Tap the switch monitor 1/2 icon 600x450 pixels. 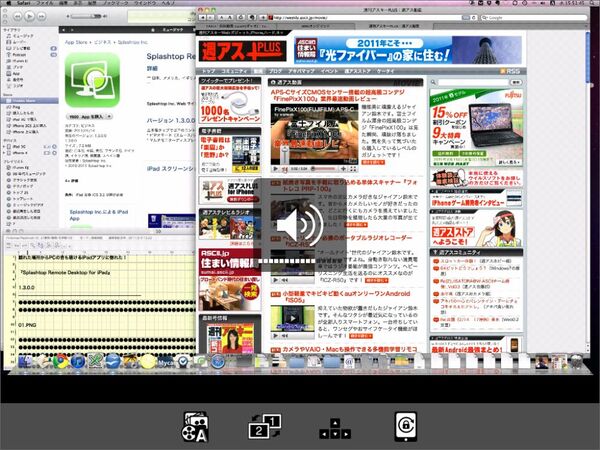265,426
